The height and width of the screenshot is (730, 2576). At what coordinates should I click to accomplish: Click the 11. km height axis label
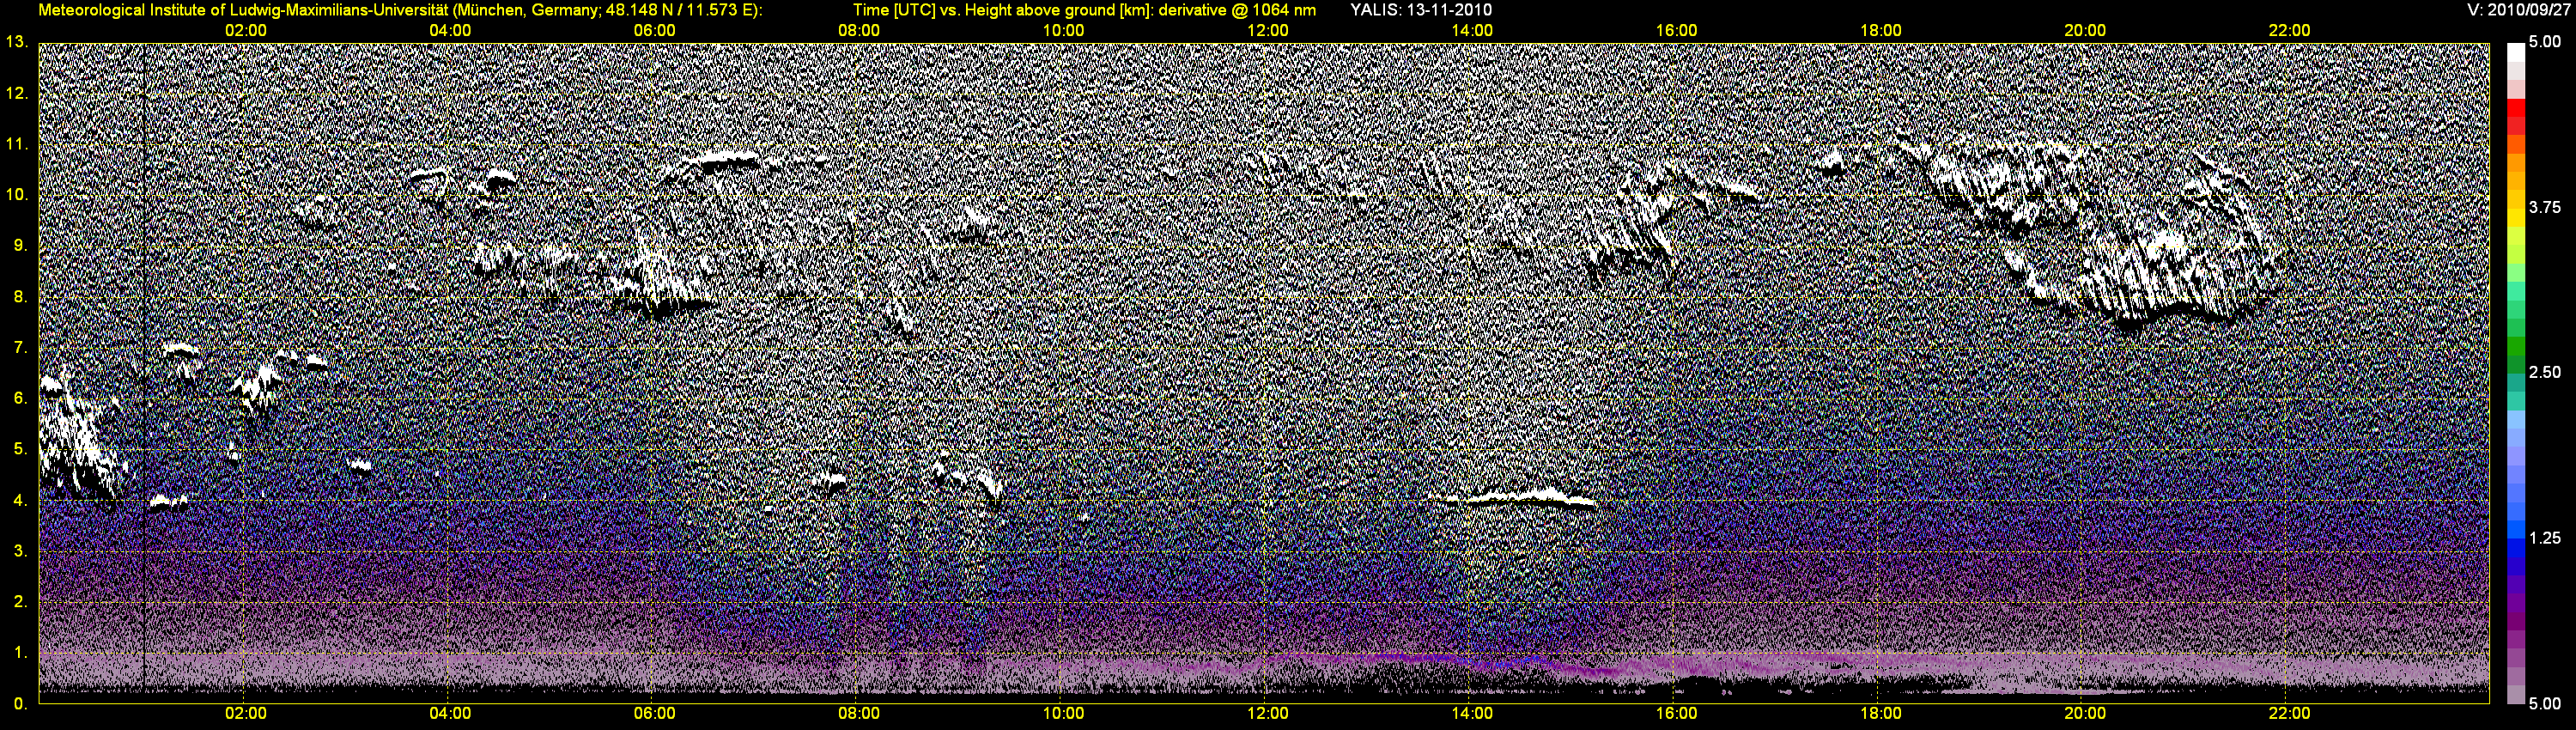tap(16, 144)
